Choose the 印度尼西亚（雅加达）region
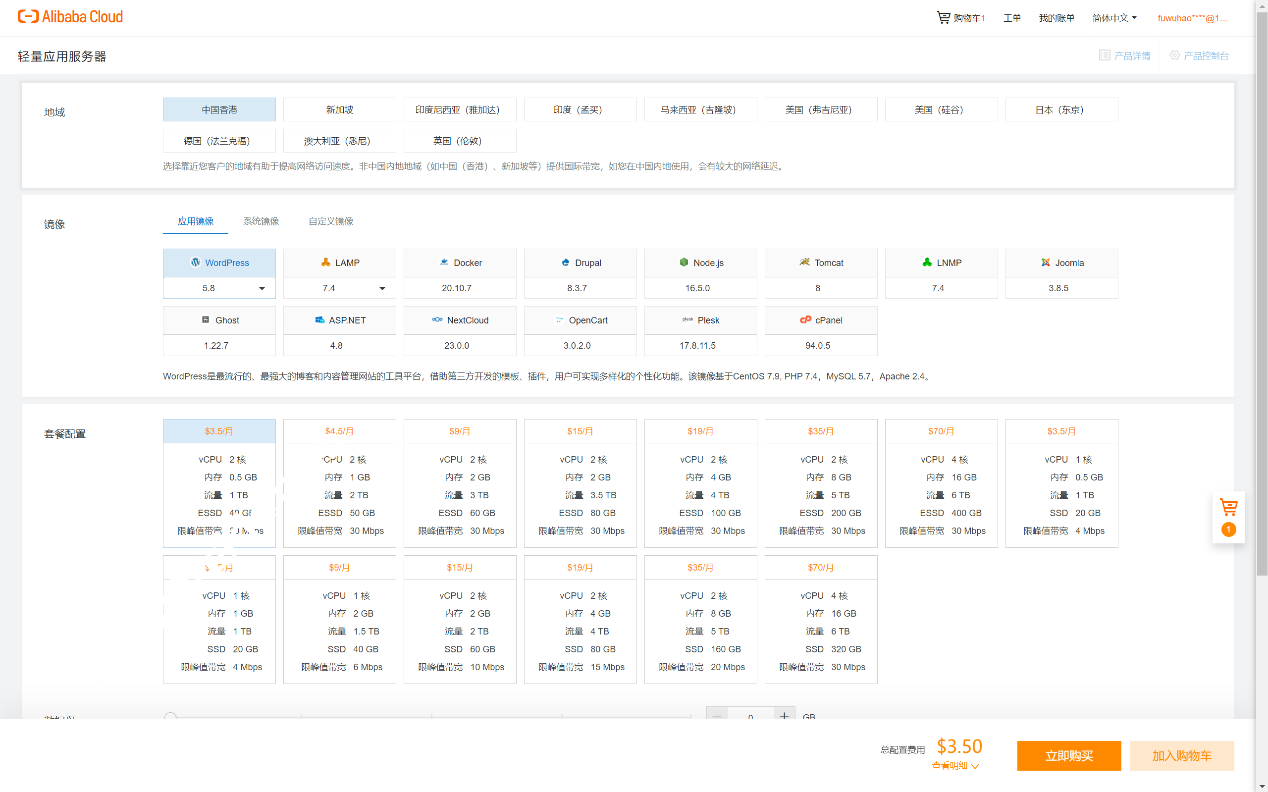Viewport: 1268px width, 792px height. click(x=460, y=110)
